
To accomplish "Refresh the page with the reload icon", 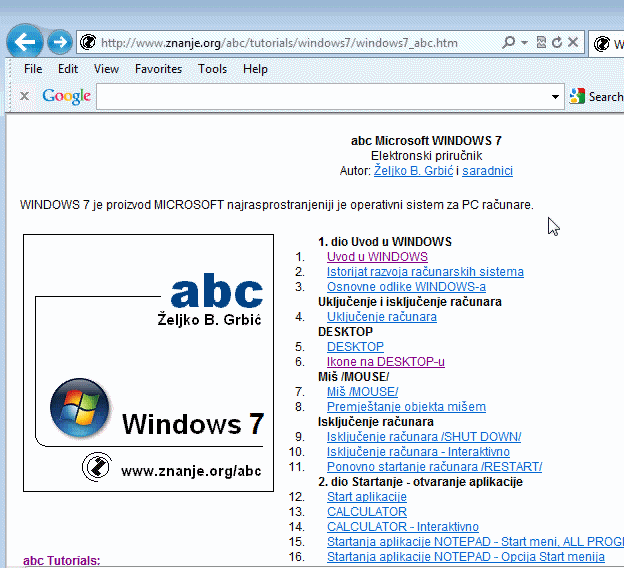I will click(x=556, y=43).
